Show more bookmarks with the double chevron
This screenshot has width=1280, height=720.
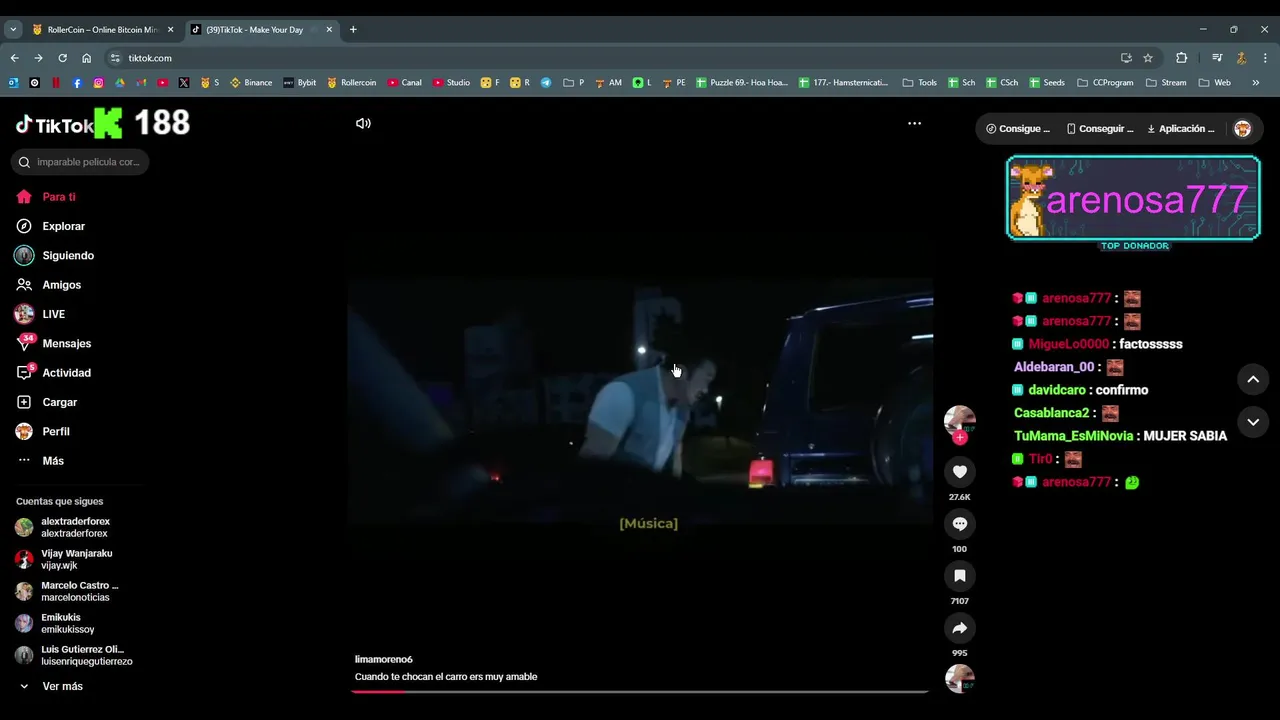point(1256,83)
